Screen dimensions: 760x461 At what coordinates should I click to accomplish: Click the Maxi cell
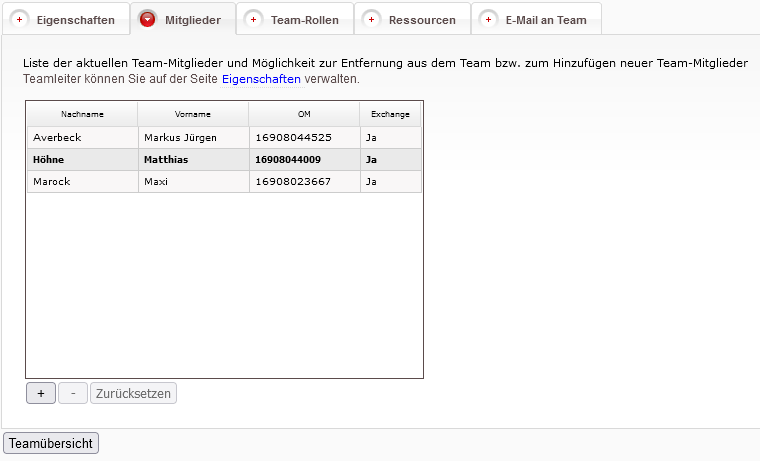tap(194, 182)
